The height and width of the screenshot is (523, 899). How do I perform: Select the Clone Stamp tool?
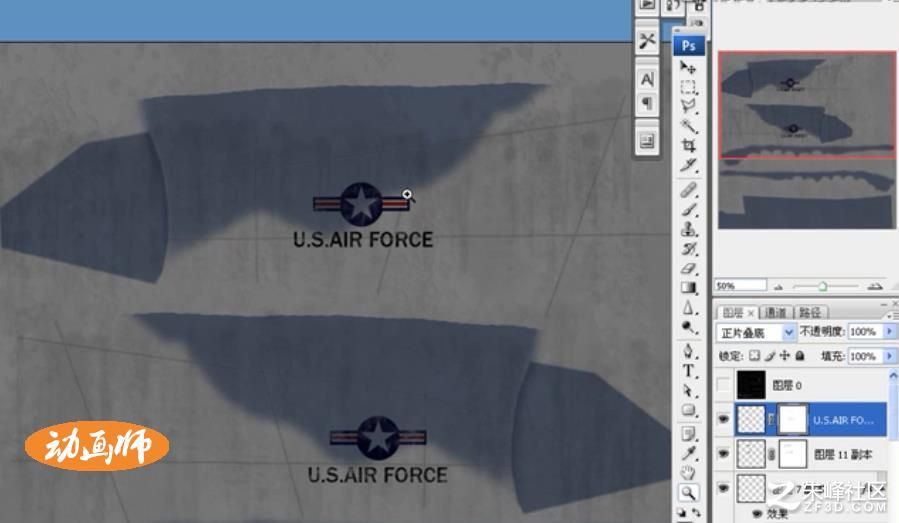tap(688, 229)
